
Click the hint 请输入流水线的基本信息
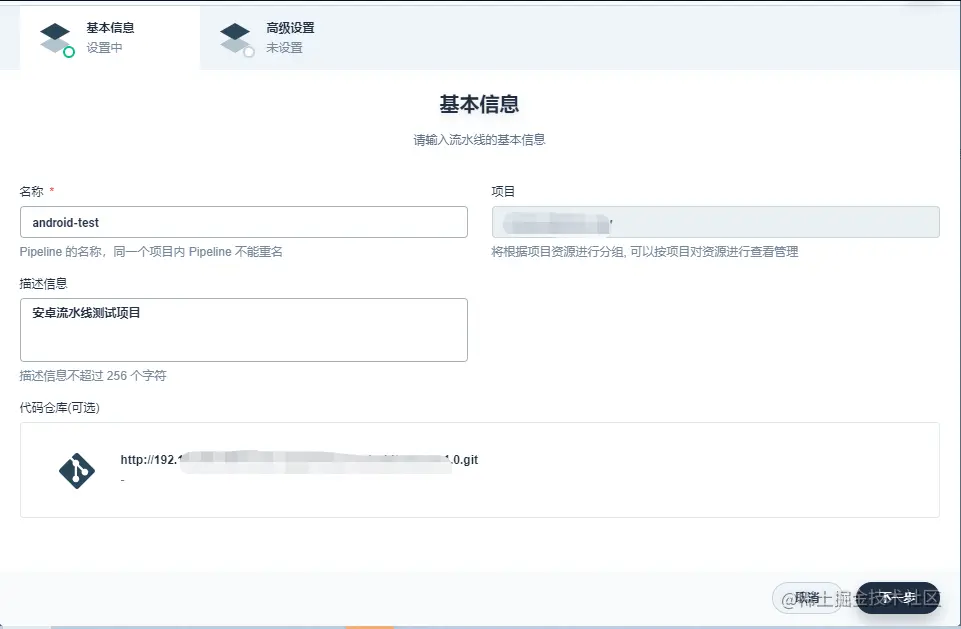coord(479,140)
